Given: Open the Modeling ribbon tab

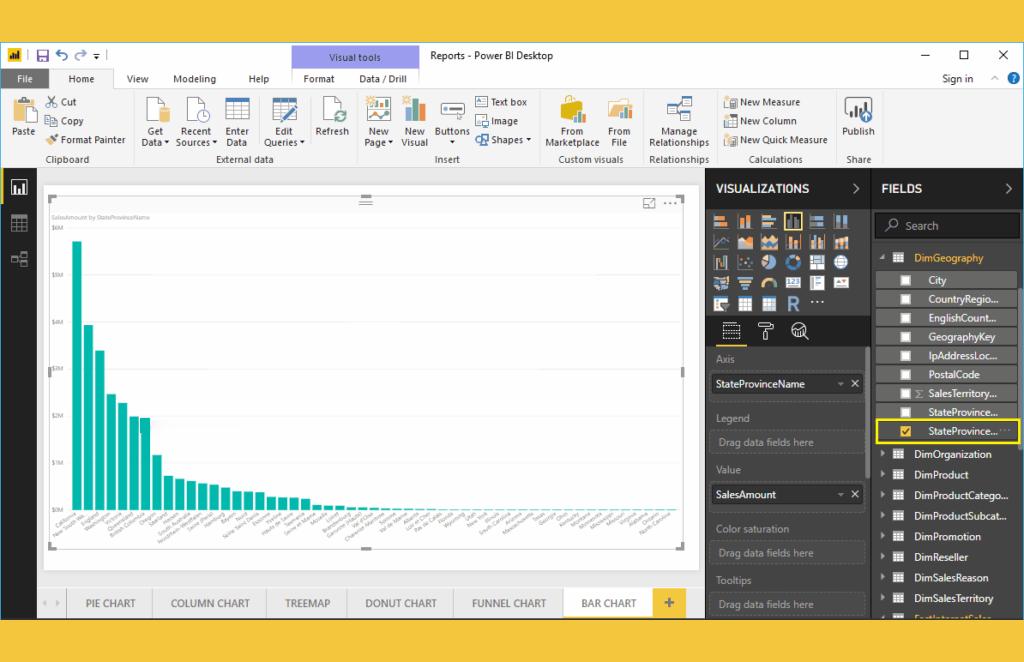Looking at the screenshot, I should (x=194, y=79).
